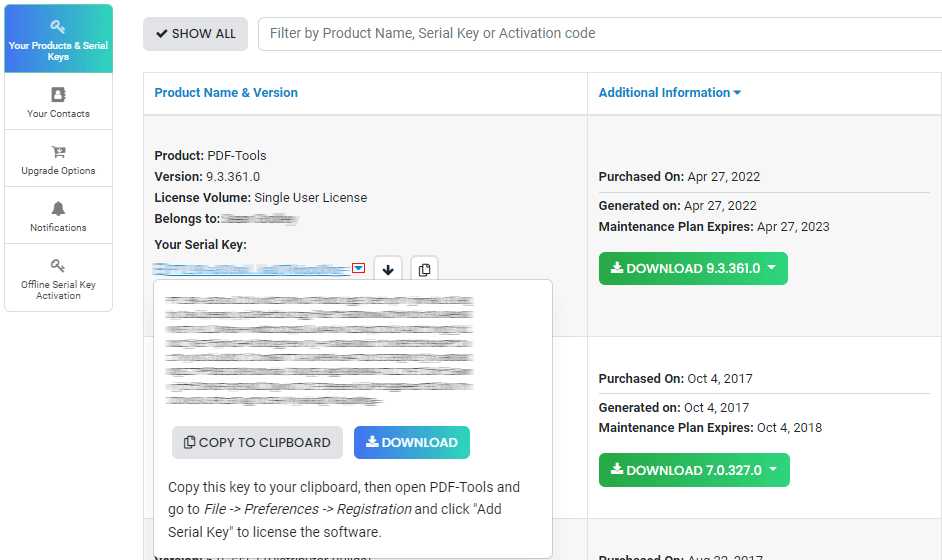Click the Version 9.3.361.0 text
The image size is (942, 560).
pos(207,177)
